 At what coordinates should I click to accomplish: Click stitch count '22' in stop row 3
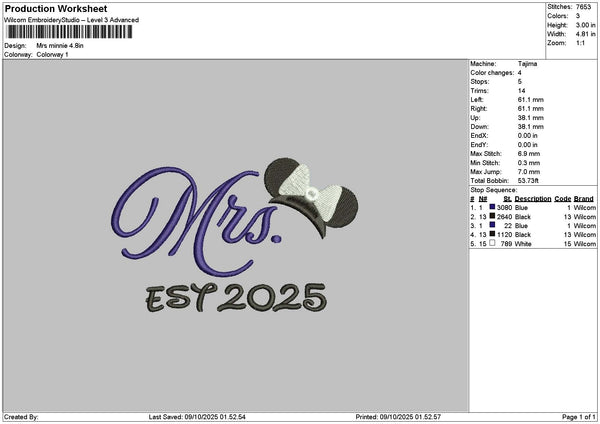(x=508, y=226)
